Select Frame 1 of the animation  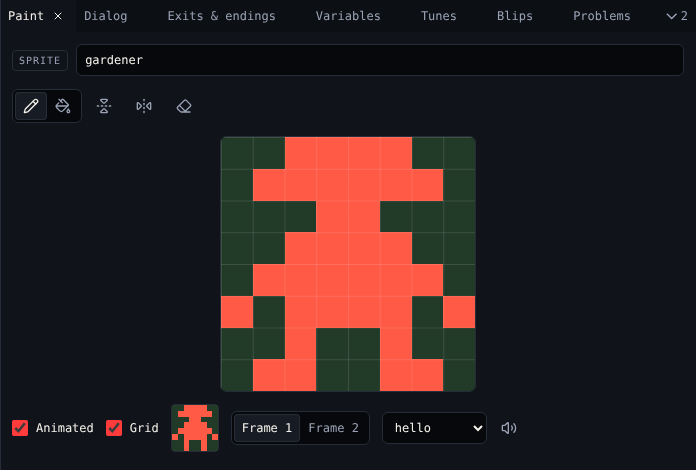pos(267,428)
